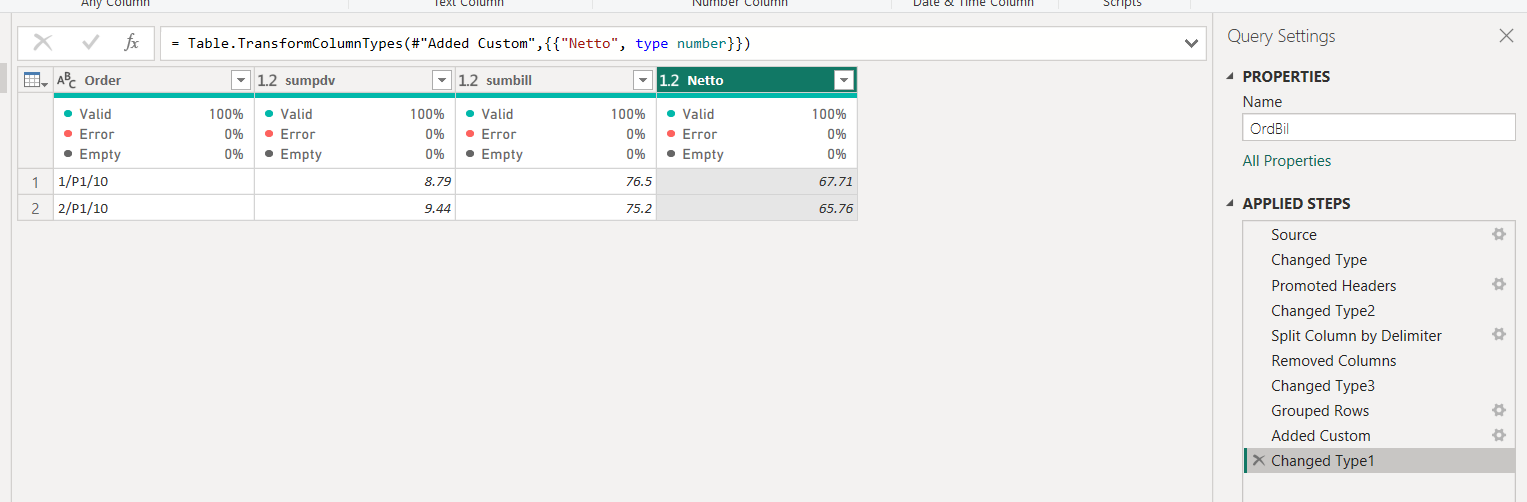Cancel formula edit with the X icon
The height and width of the screenshot is (502, 1527).
click(x=43, y=43)
